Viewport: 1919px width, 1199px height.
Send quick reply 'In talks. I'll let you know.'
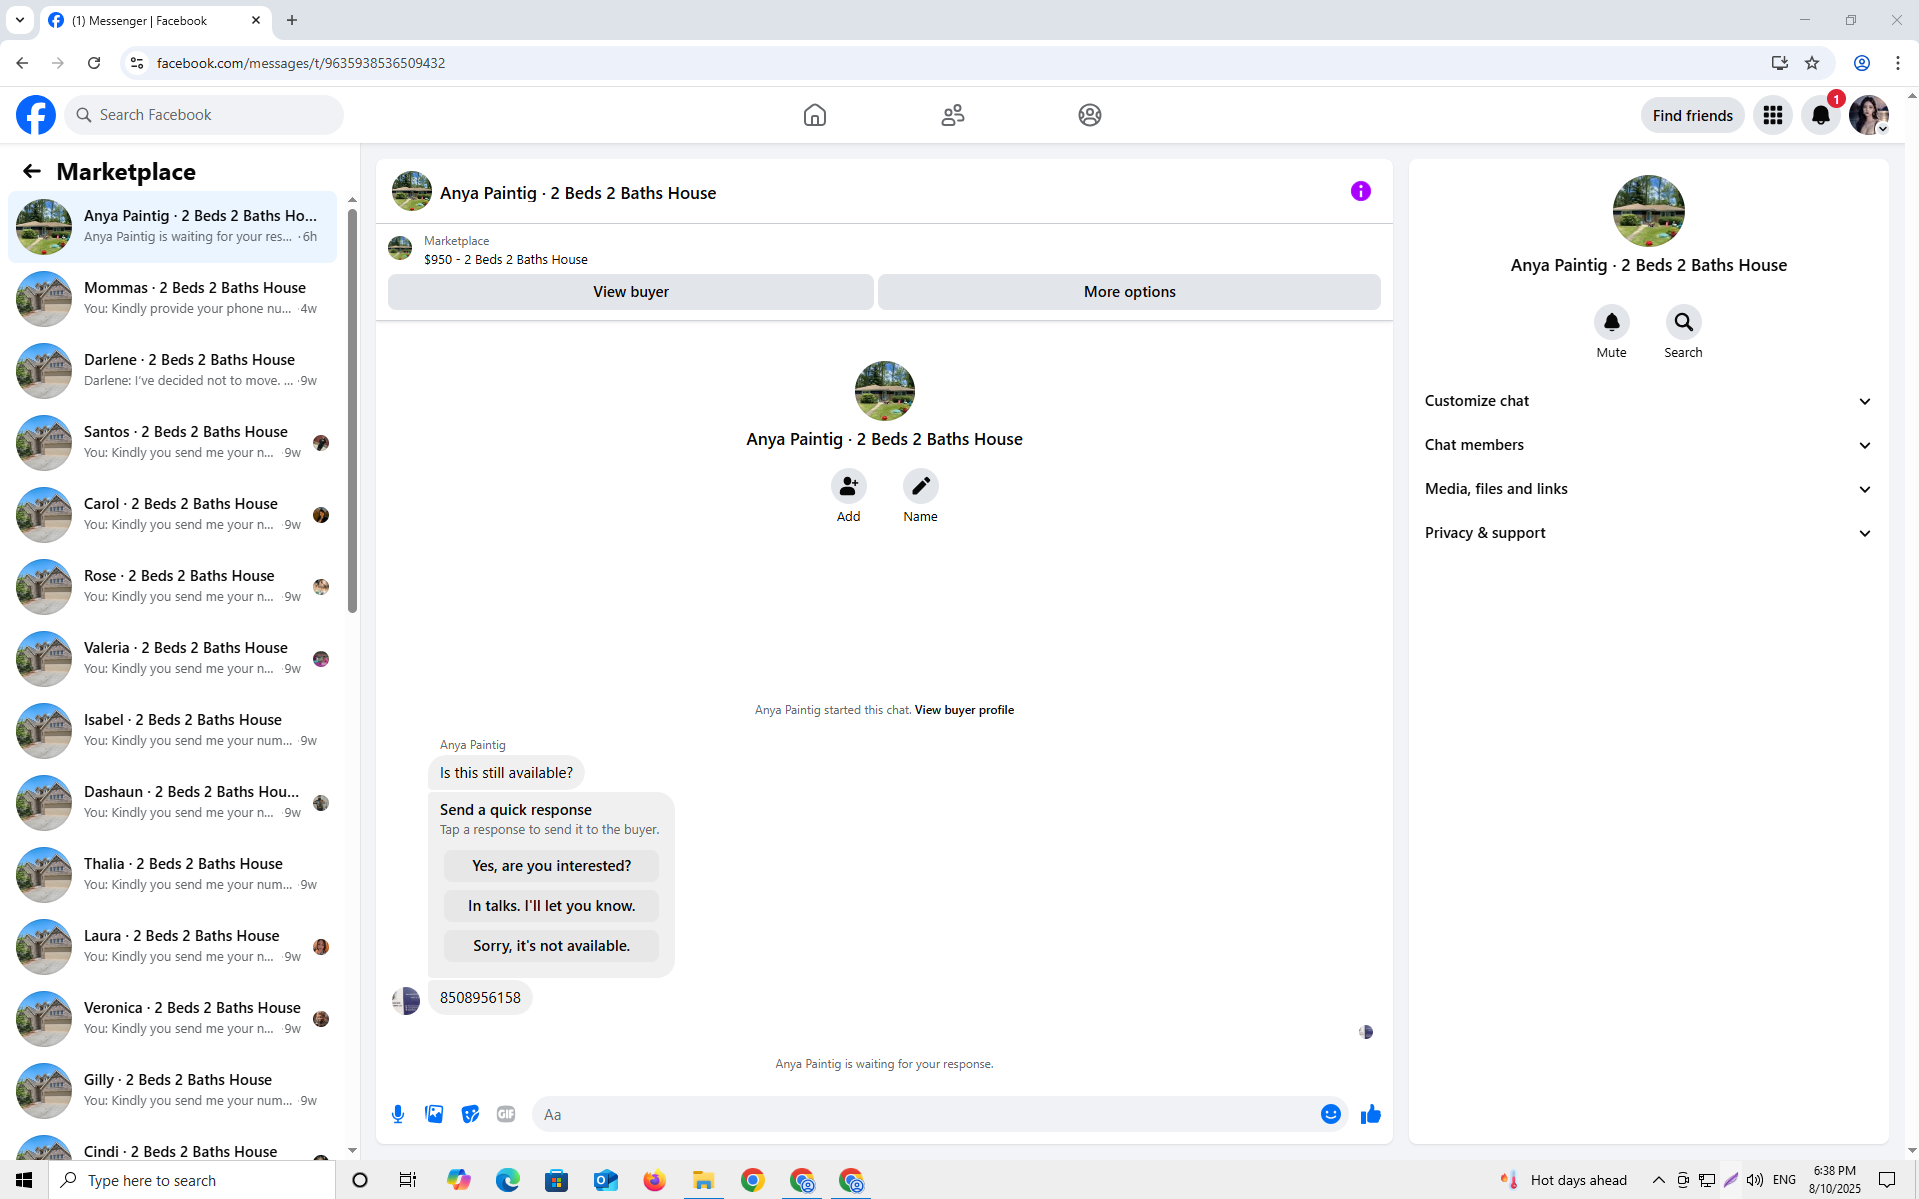pyautogui.click(x=551, y=906)
